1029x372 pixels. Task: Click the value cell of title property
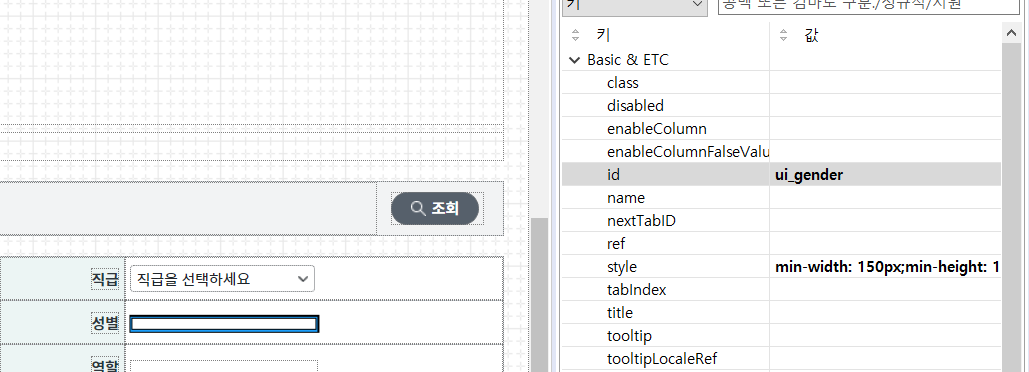[x=885, y=313]
